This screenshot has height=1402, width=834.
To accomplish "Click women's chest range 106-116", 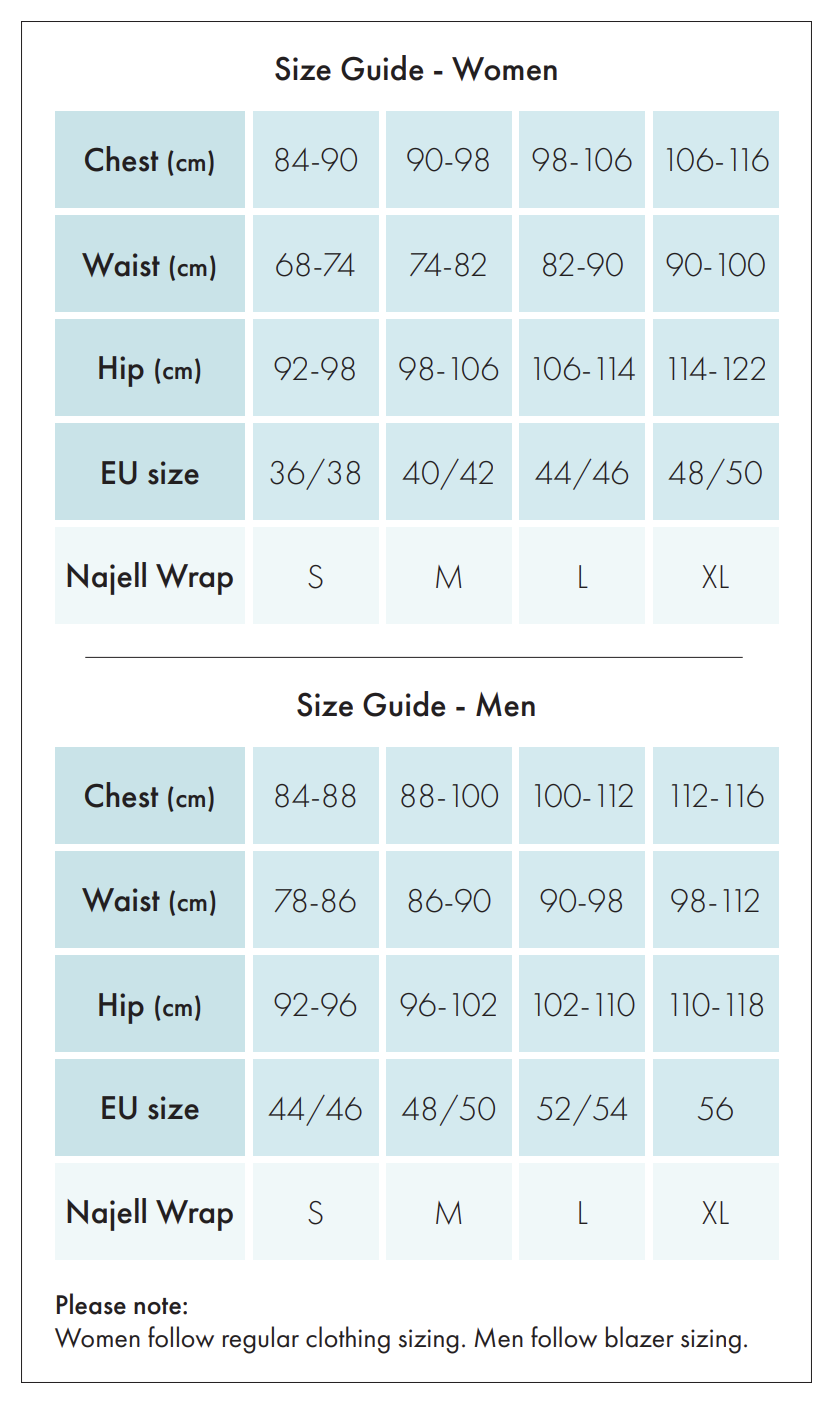I will click(716, 160).
